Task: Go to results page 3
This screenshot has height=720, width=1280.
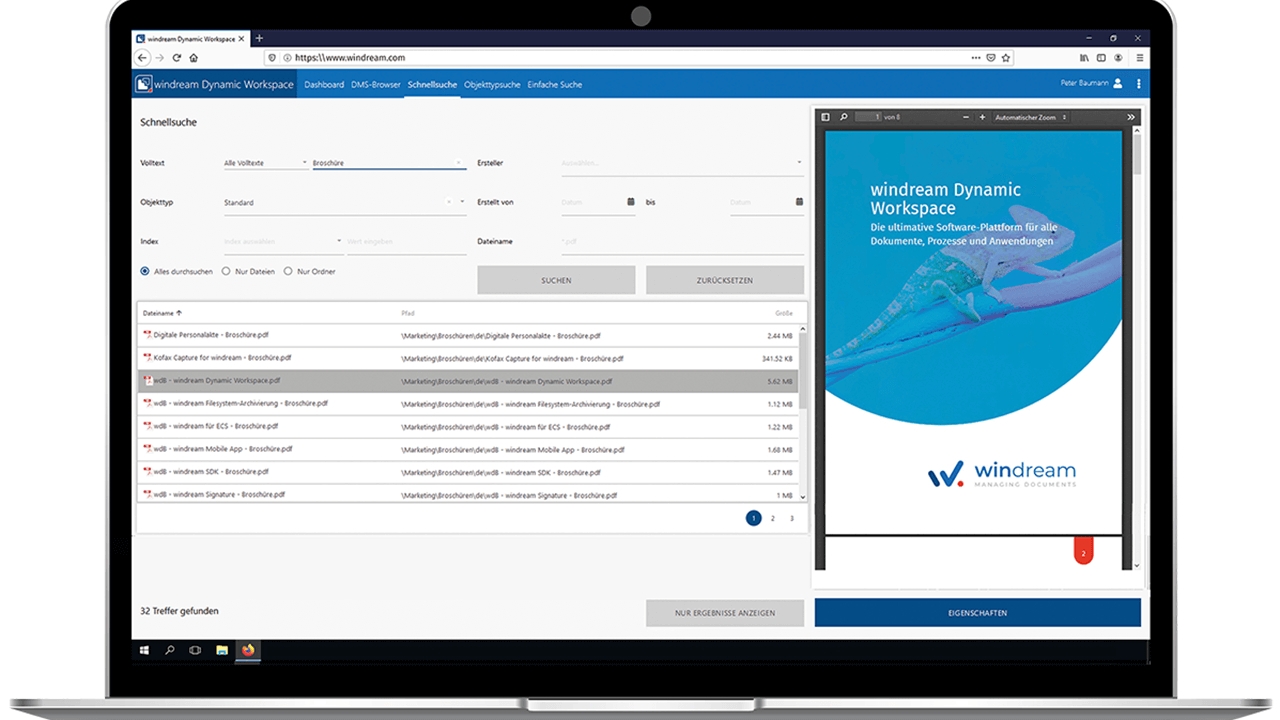Action: click(x=792, y=518)
